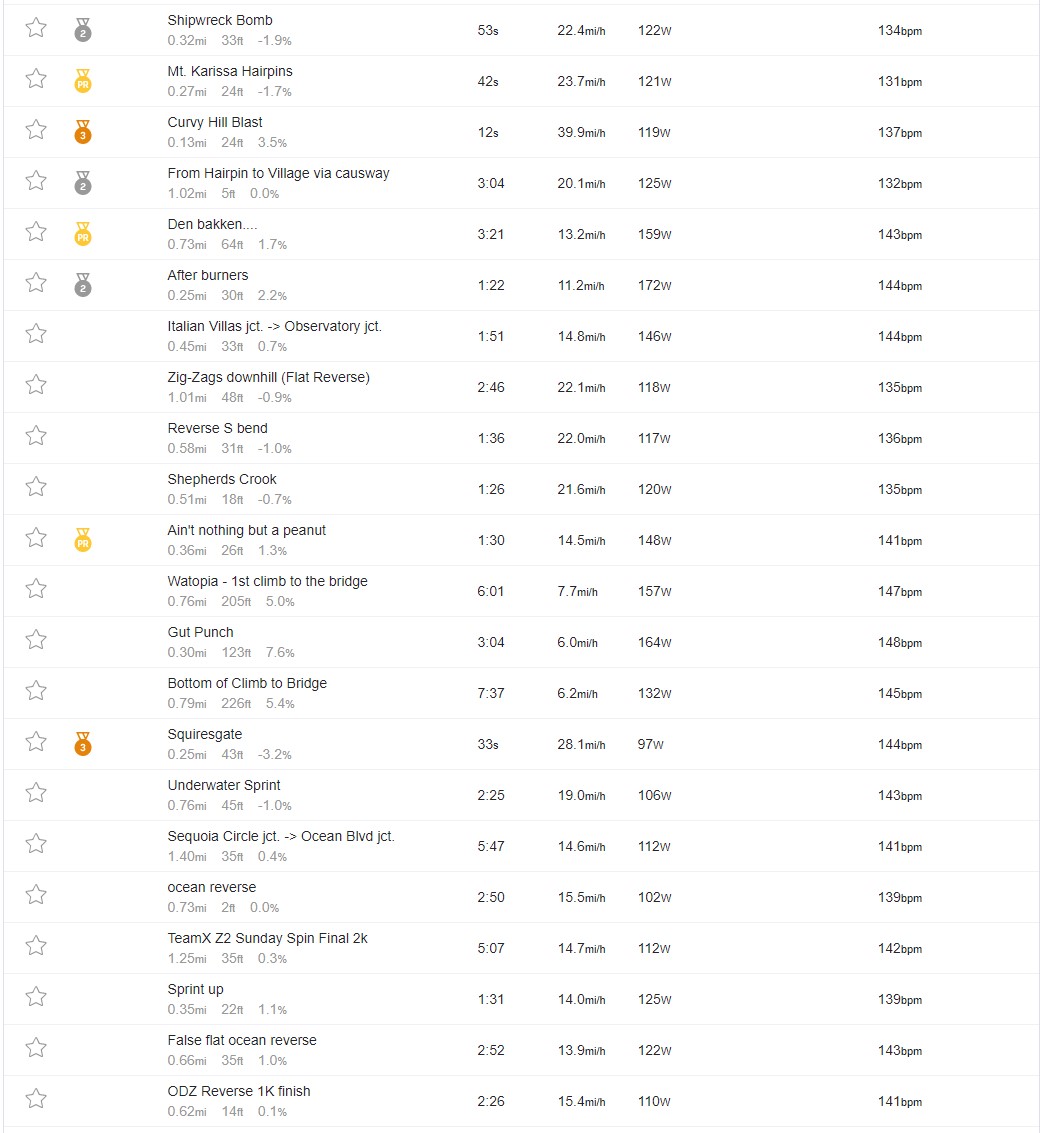The height and width of the screenshot is (1133, 1045).
Task: Click the PR medal on Ain't nothing but a peanut
Action: pos(83,540)
